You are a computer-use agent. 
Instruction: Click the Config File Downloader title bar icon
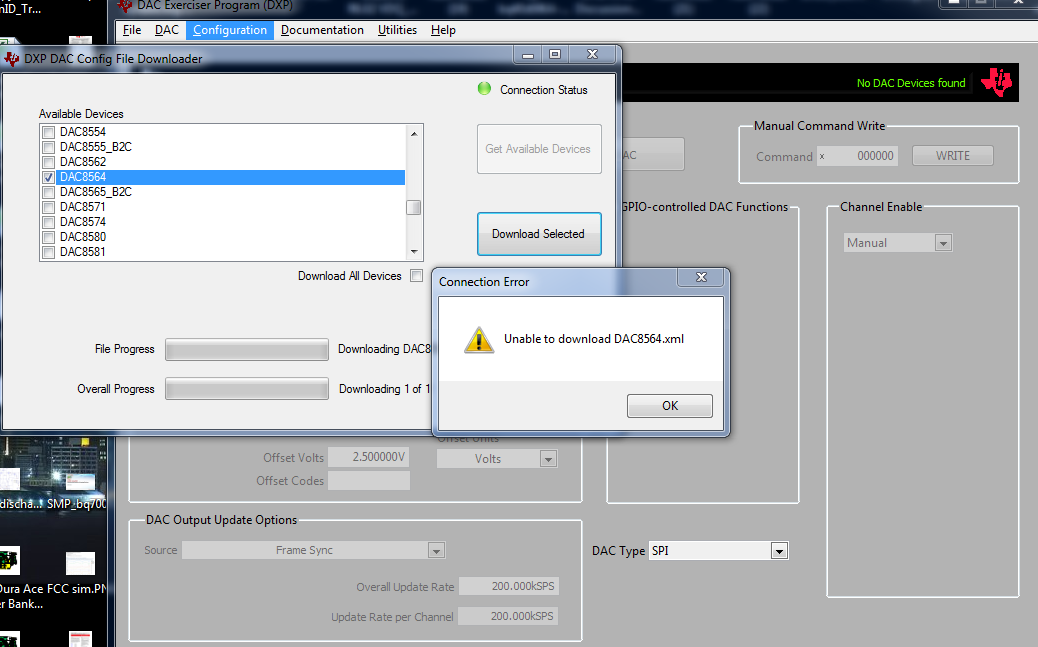coord(12,59)
